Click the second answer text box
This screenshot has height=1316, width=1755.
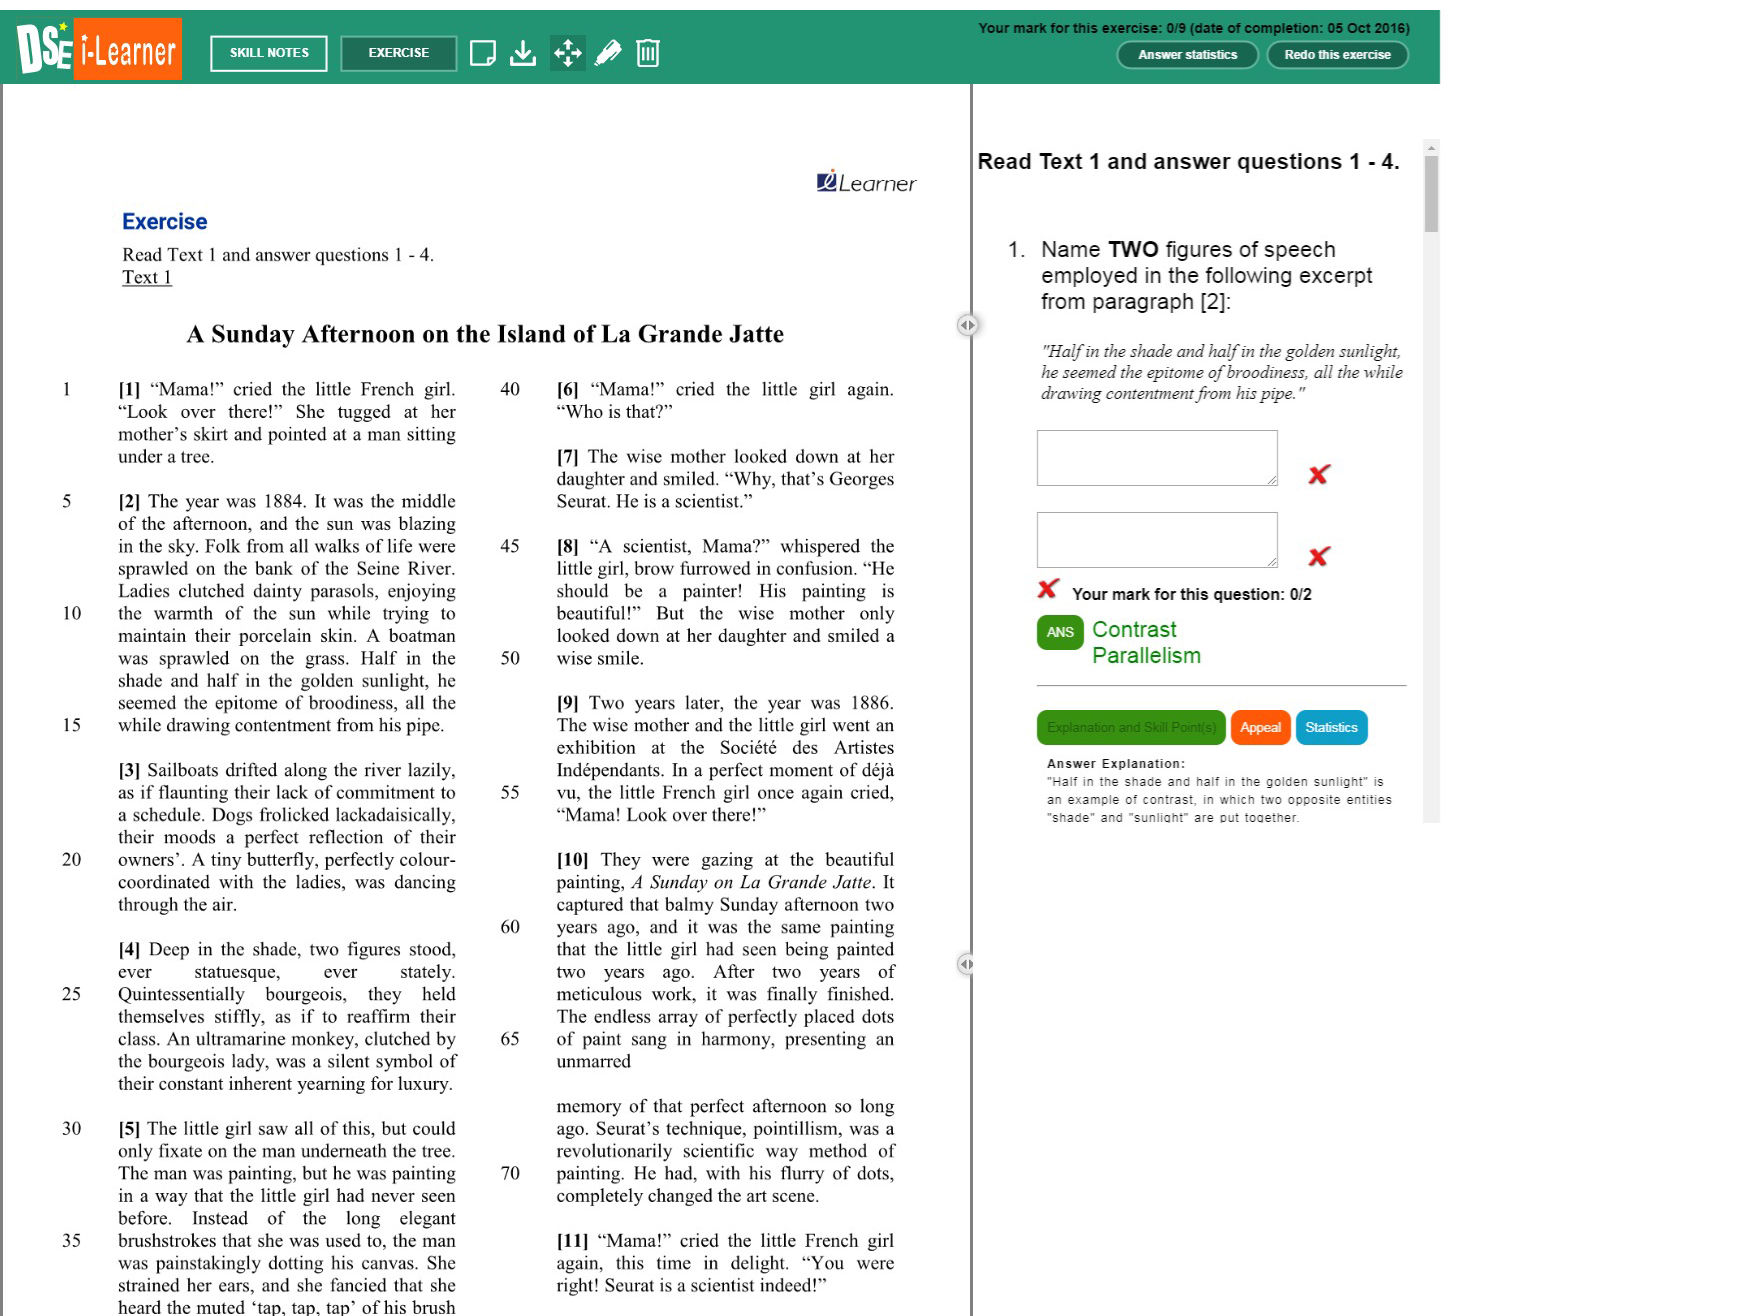pos(1157,540)
